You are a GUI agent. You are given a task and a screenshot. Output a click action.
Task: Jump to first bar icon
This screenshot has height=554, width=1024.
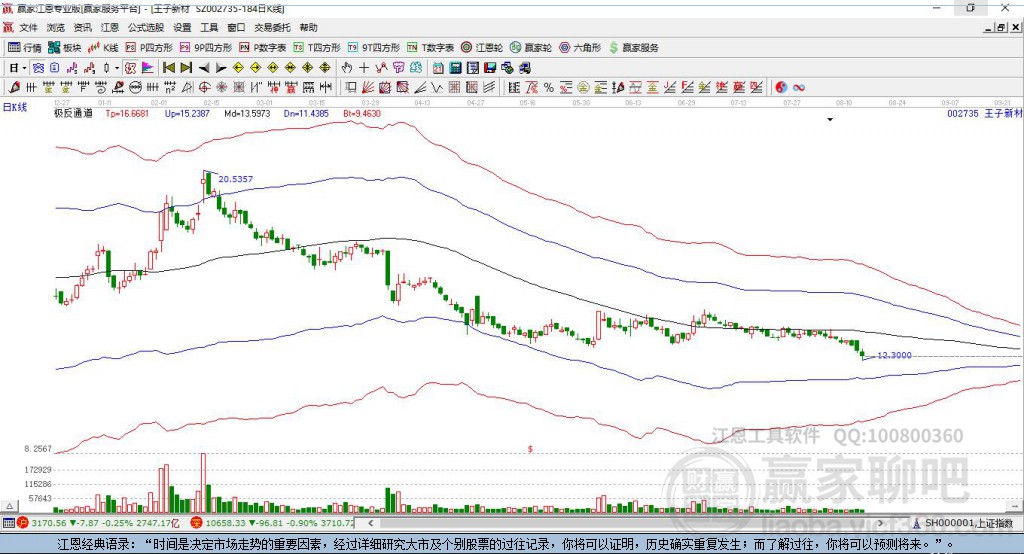pyautogui.click(x=169, y=68)
